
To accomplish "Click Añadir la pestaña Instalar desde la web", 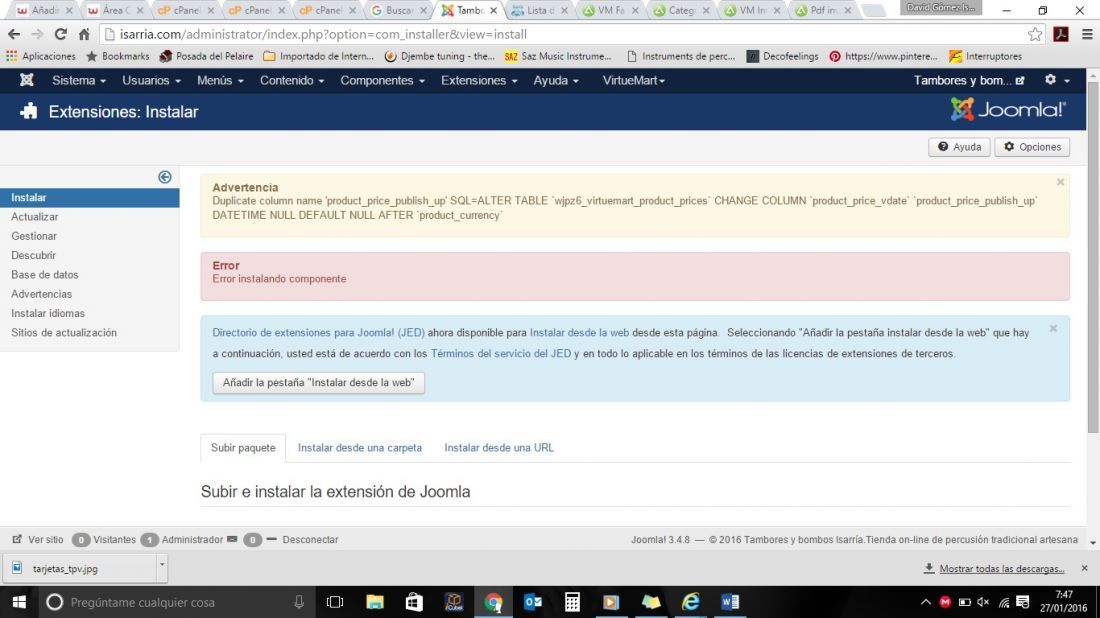I will point(318,382).
